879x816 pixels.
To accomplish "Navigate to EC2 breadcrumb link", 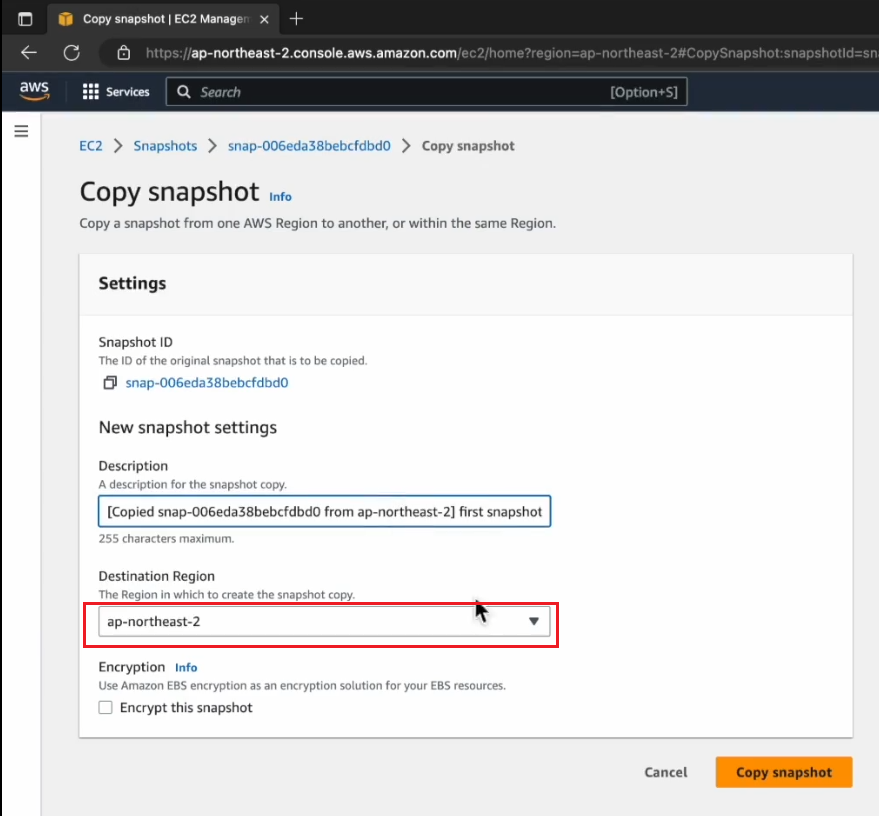I will tap(91, 146).
